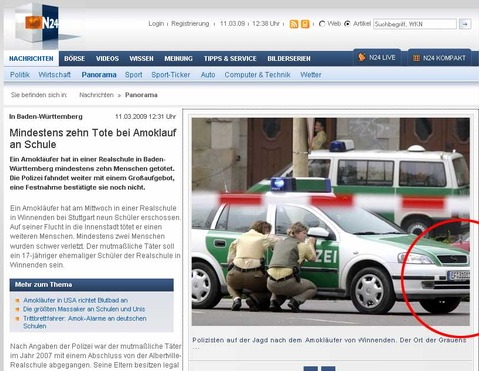Open the Computer & Technik section
Image resolution: width=479 pixels, height=371 pixels.
tap(257, 75)
